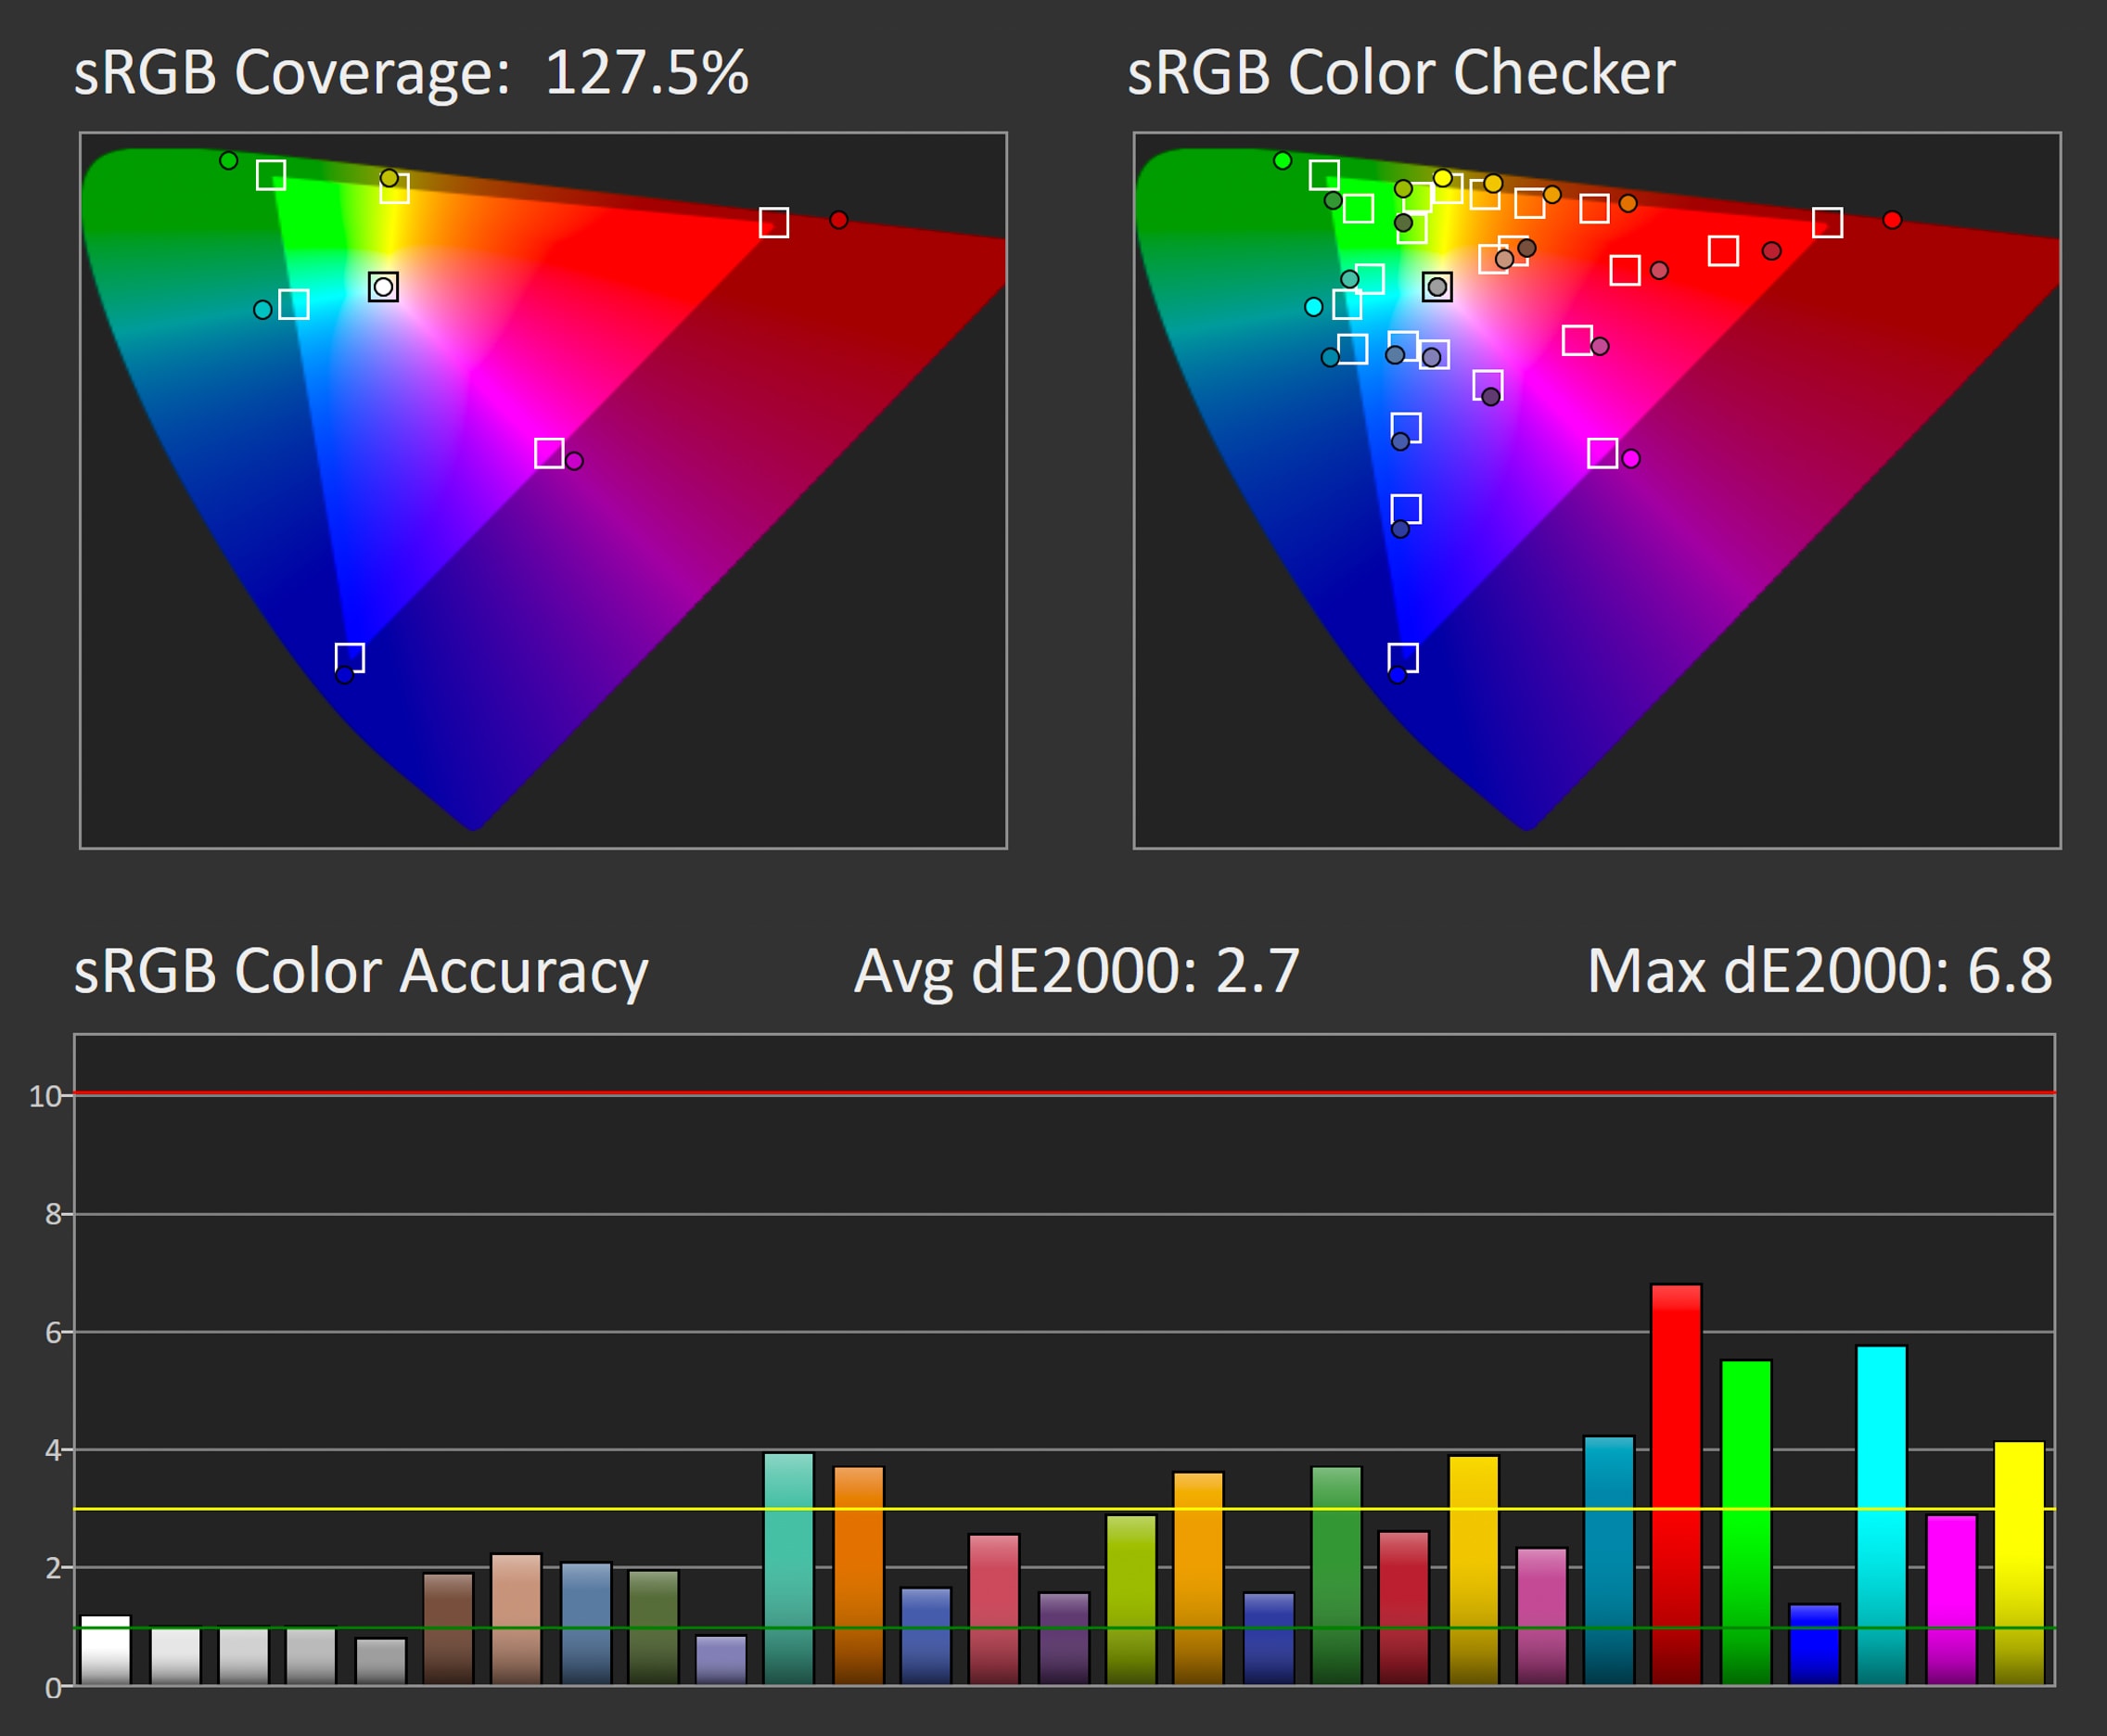Click the red measured circle in Coverage diagram
Screen dimensions: 2107x1736
coord(838,219)
